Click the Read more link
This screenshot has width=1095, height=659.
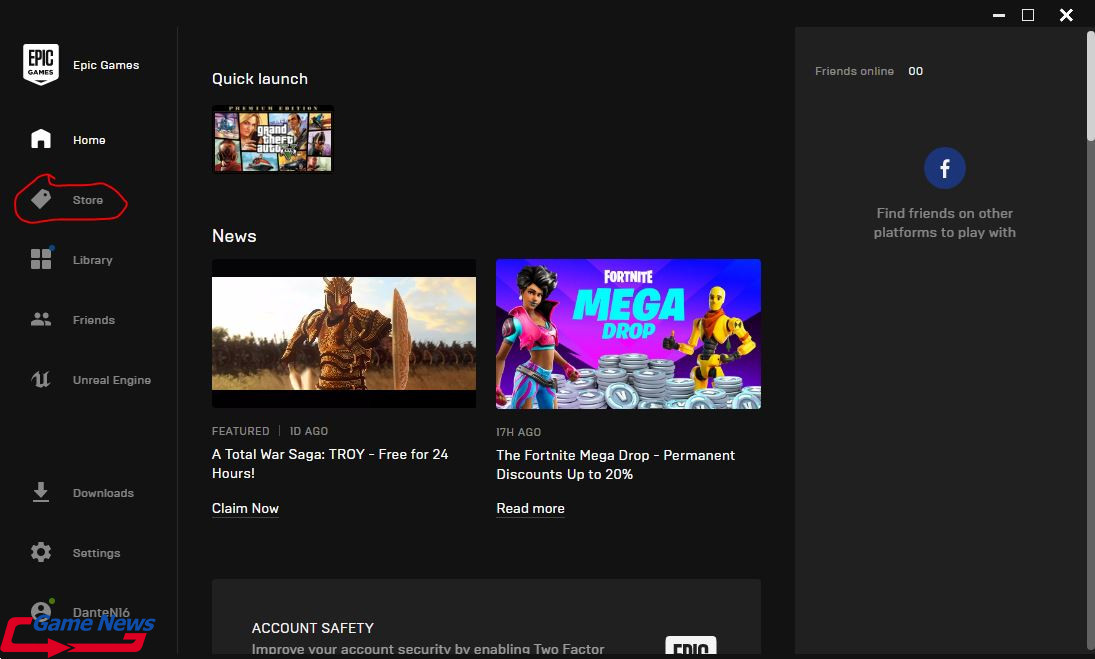(x=530, y=508)
